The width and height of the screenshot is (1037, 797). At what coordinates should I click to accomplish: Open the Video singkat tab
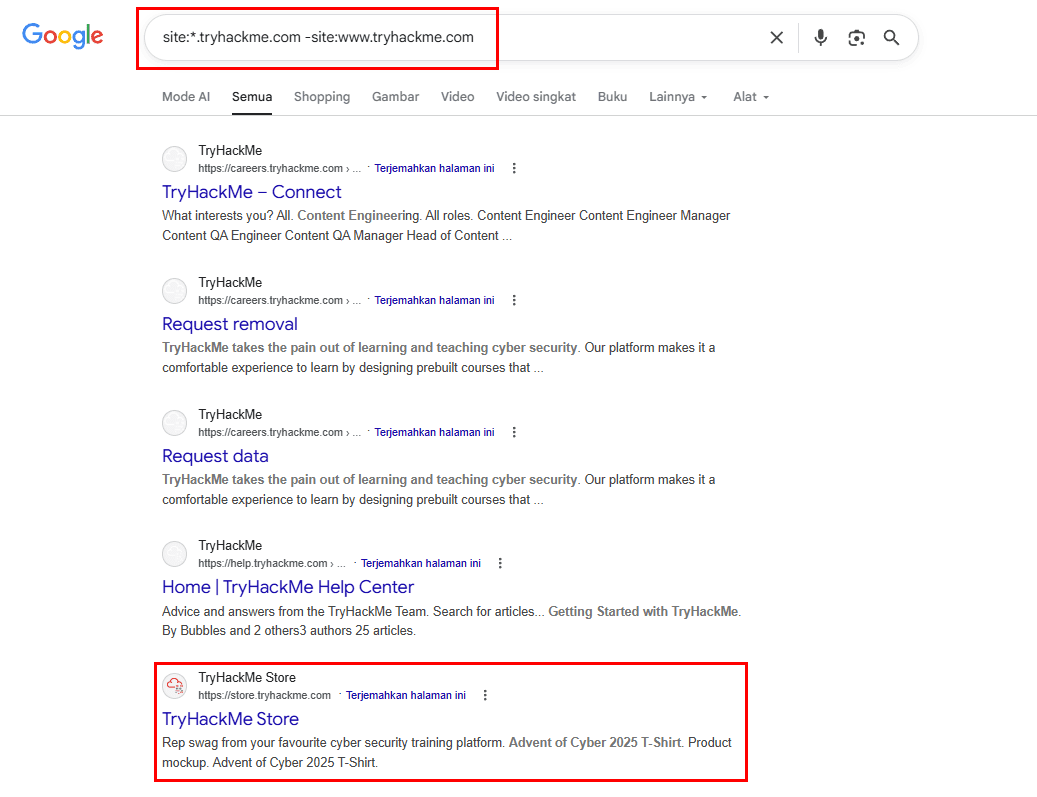536,97
